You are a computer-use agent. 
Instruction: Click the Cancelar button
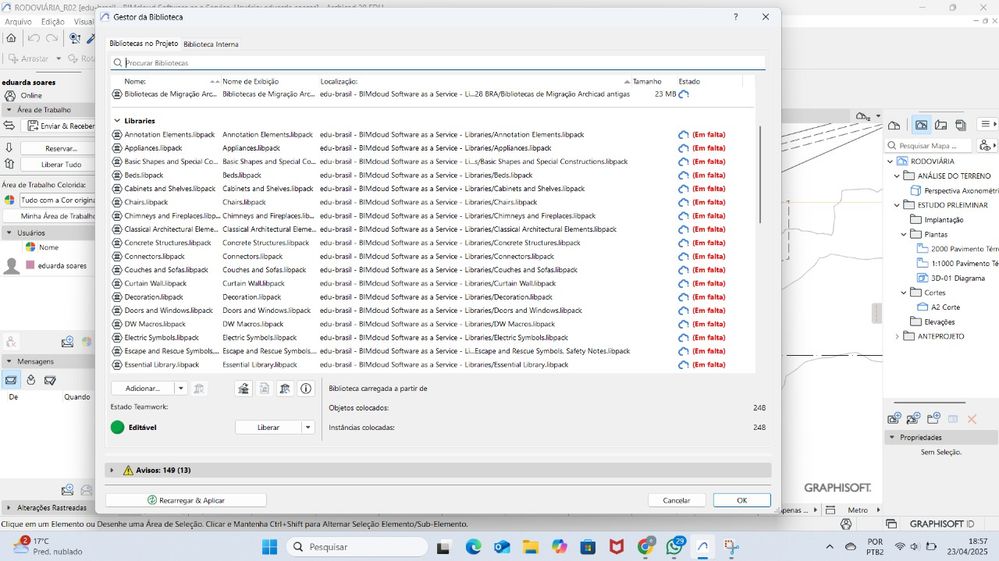pos(677,501)
